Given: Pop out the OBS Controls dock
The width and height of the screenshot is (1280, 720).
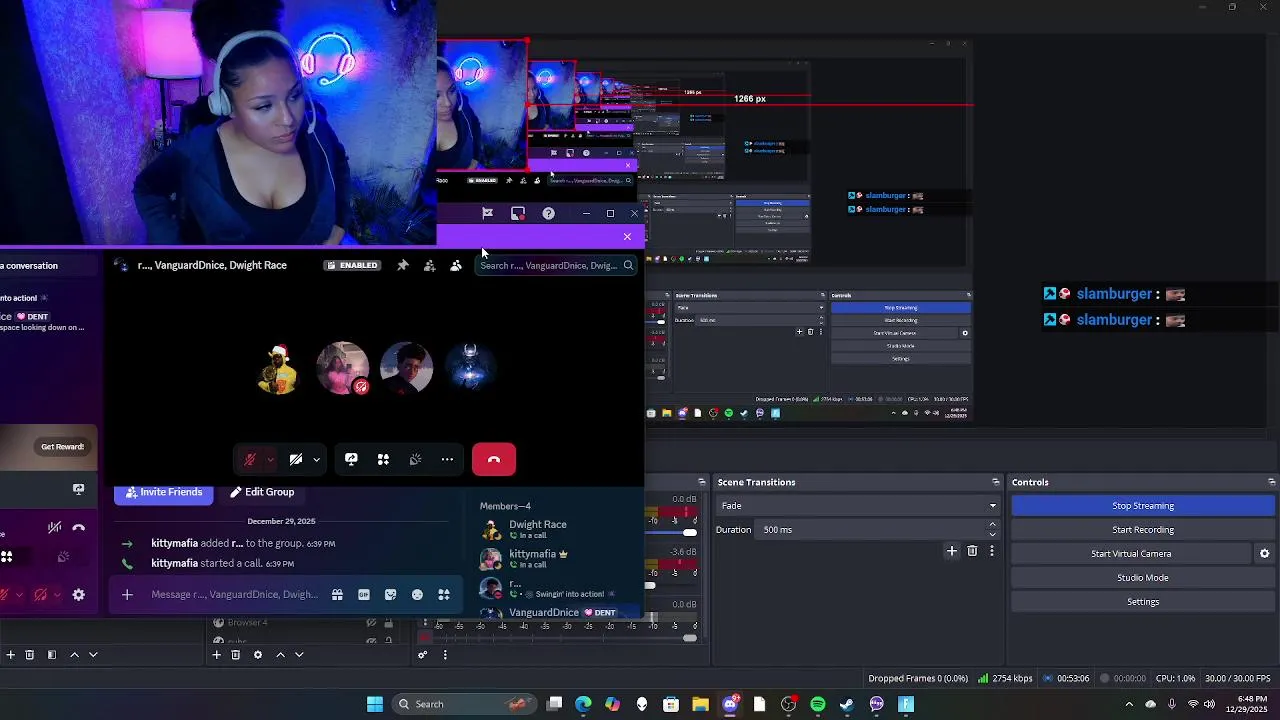Looking at the screenshot, I should click(1271, 482).
